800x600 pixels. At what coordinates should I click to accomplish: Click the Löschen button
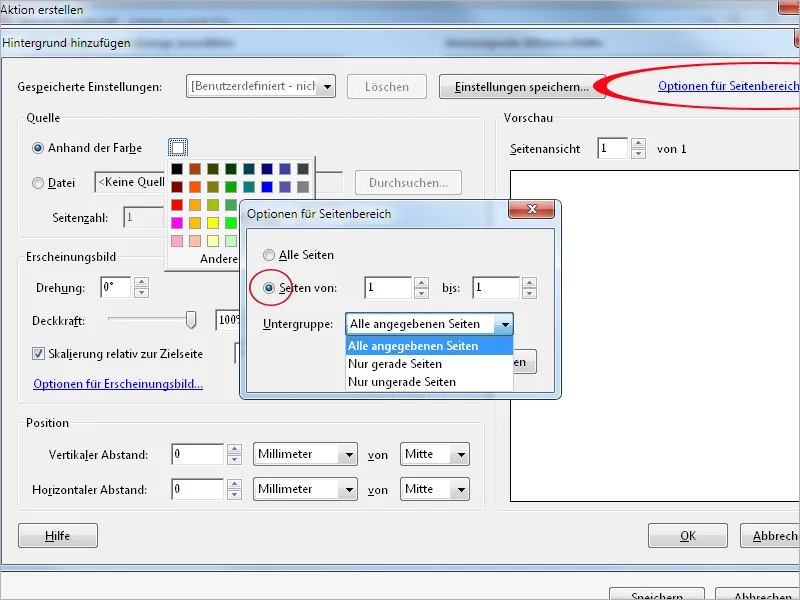click(x=387, y=87)
